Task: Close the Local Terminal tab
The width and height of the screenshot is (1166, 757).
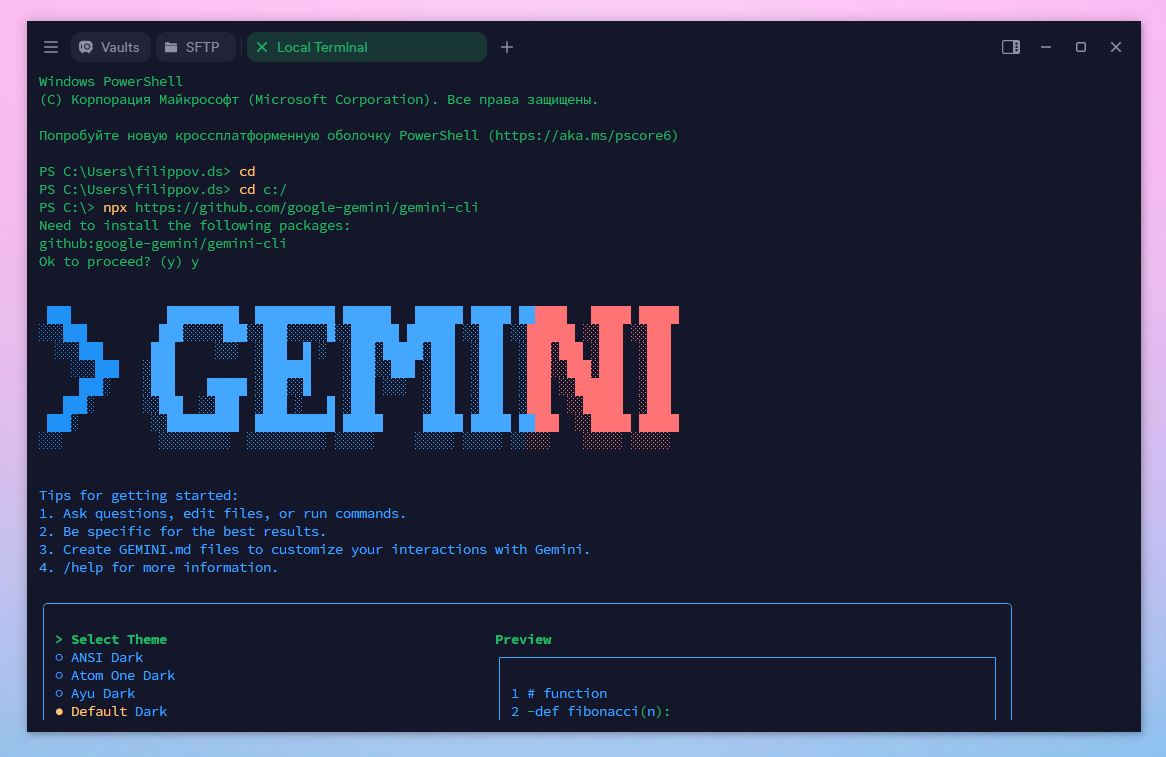Action: point(262,47)
